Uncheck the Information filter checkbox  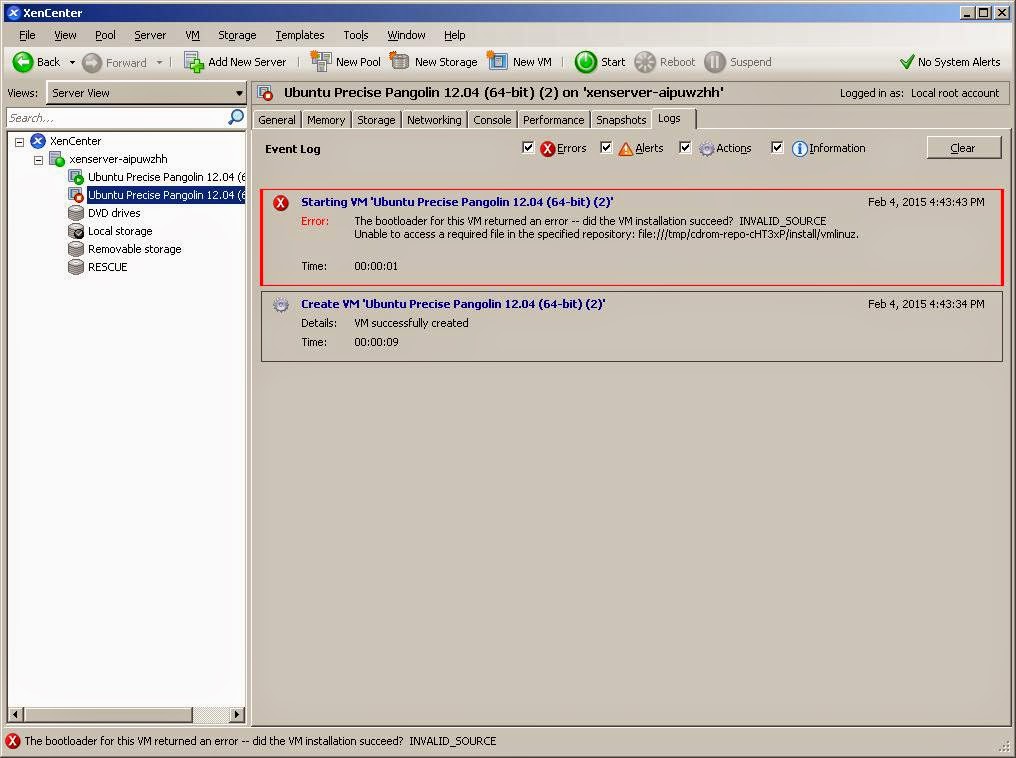777,148
